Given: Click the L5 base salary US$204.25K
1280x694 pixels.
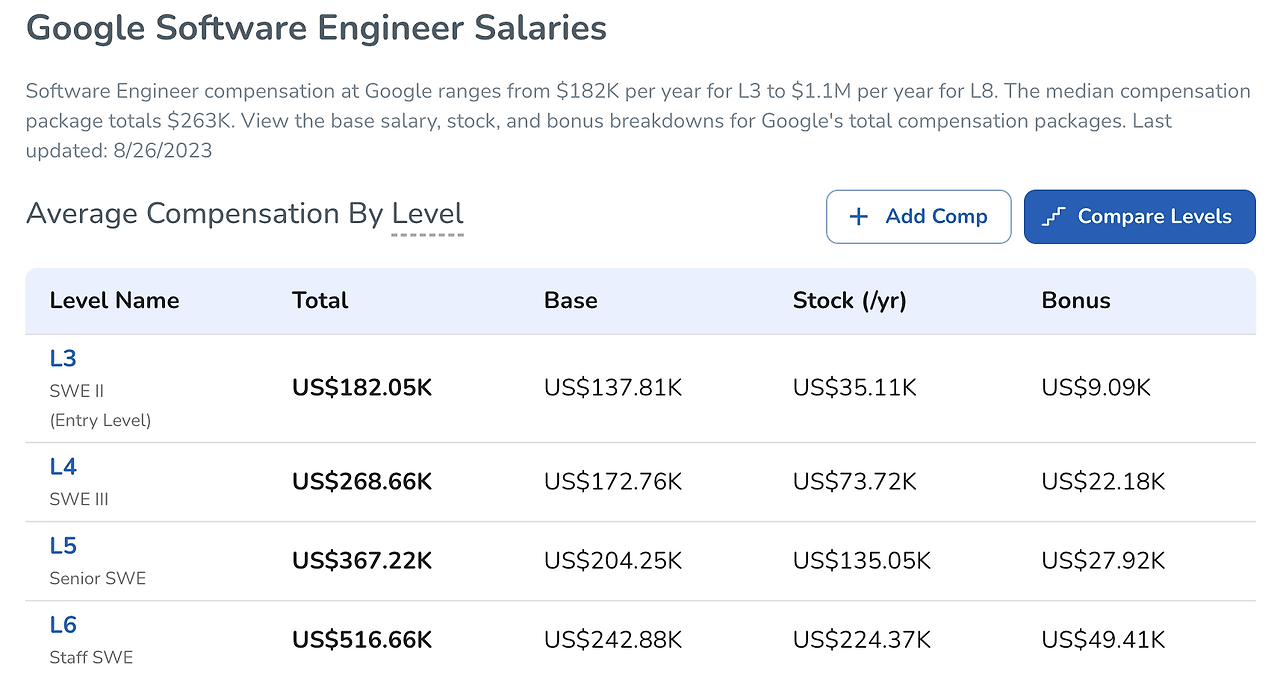Looking at the screenshot, I should [613, 561].
